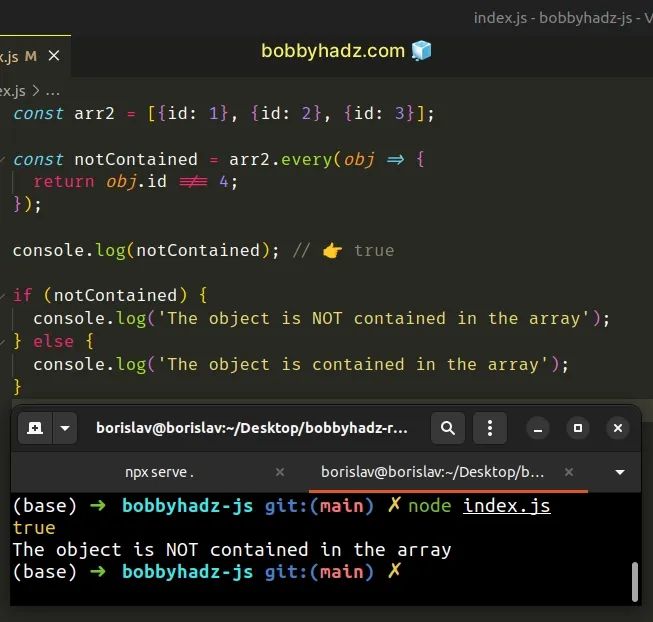Close the terminal window
653x622 pixels.
coord(618,428)
